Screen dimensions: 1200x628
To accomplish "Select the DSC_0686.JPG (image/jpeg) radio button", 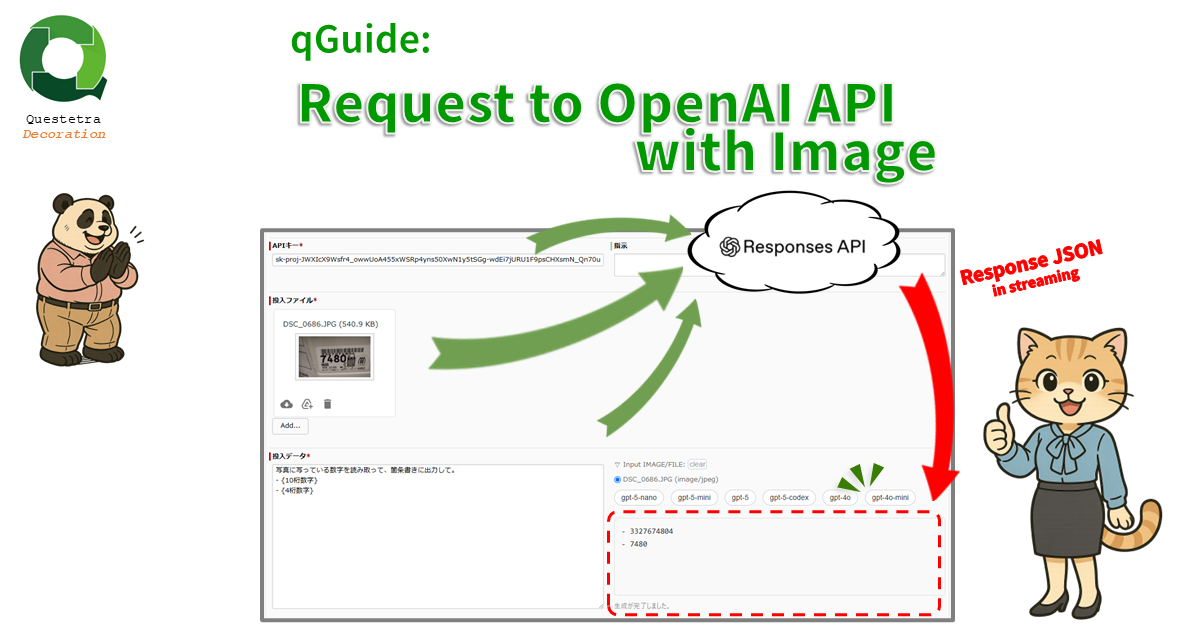I will coord(619,479).
